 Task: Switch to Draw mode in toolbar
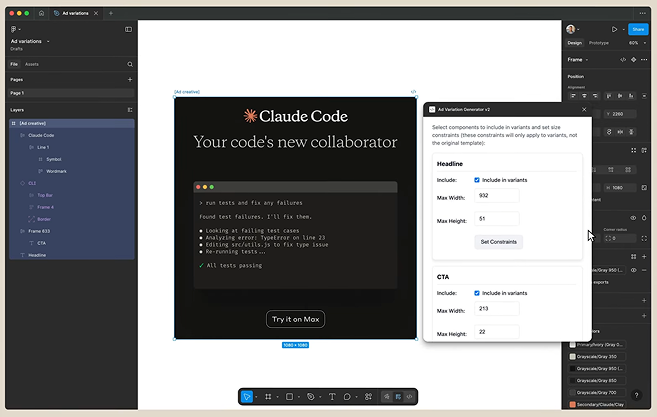[x=386, y=396]
